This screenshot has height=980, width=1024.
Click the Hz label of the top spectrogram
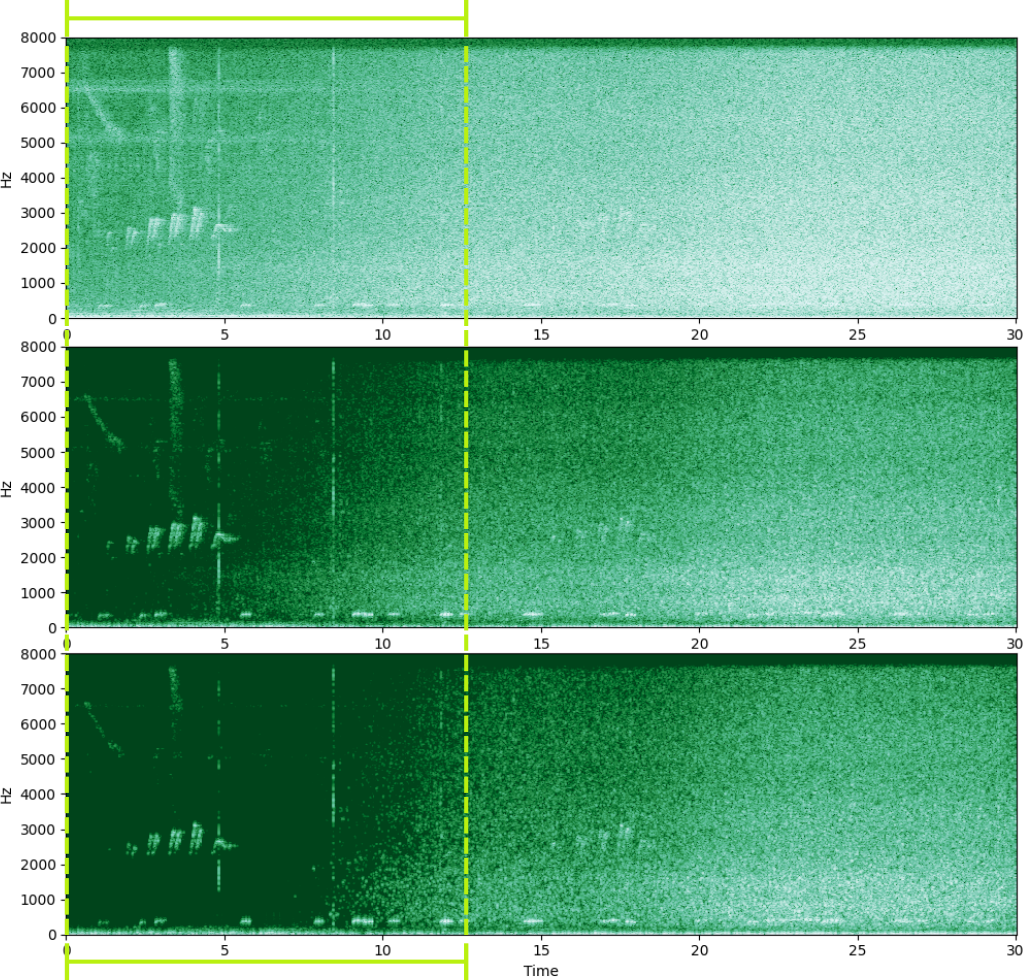click(7, 180)
